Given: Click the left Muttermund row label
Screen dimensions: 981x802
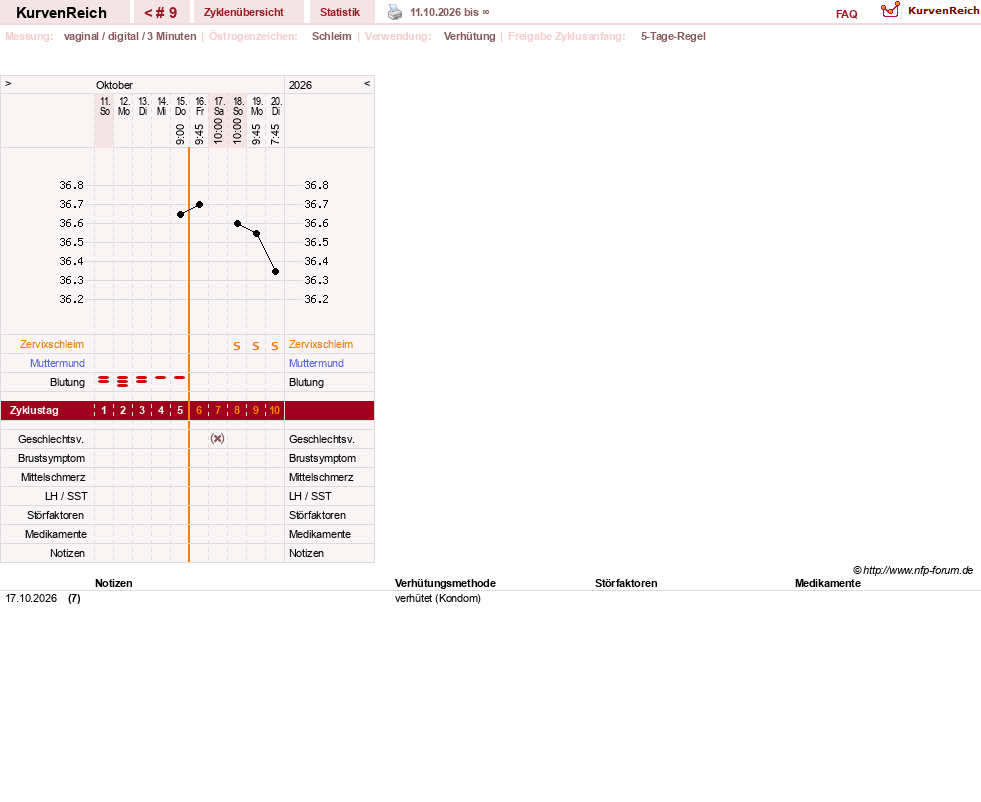Looking at the screenshot, I should (x=57, y=363).
